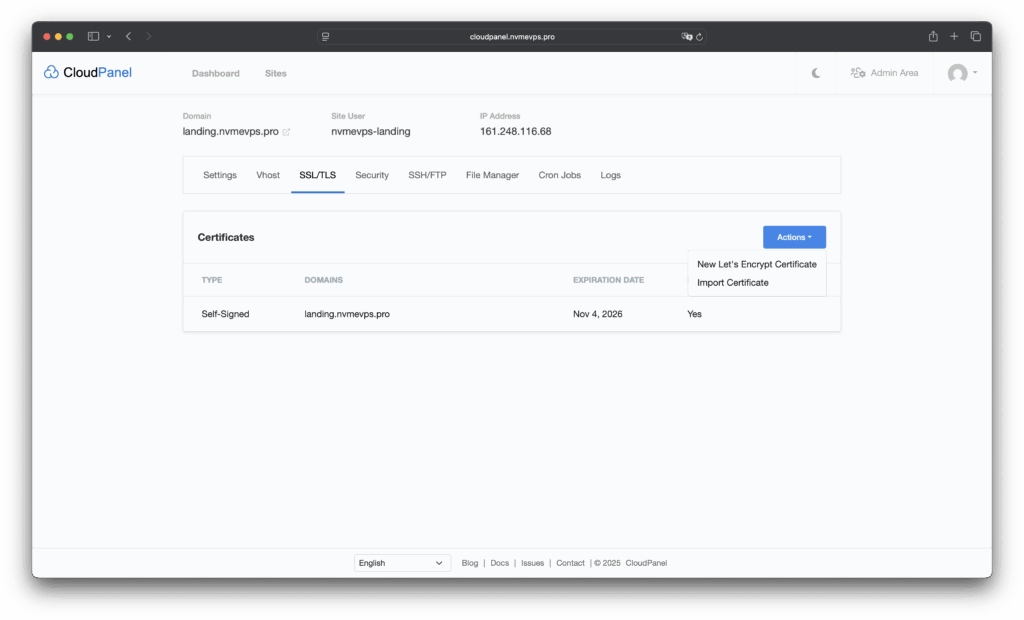Open a new tab with plus icon
1024x620 pixels.
pos(954,36)
